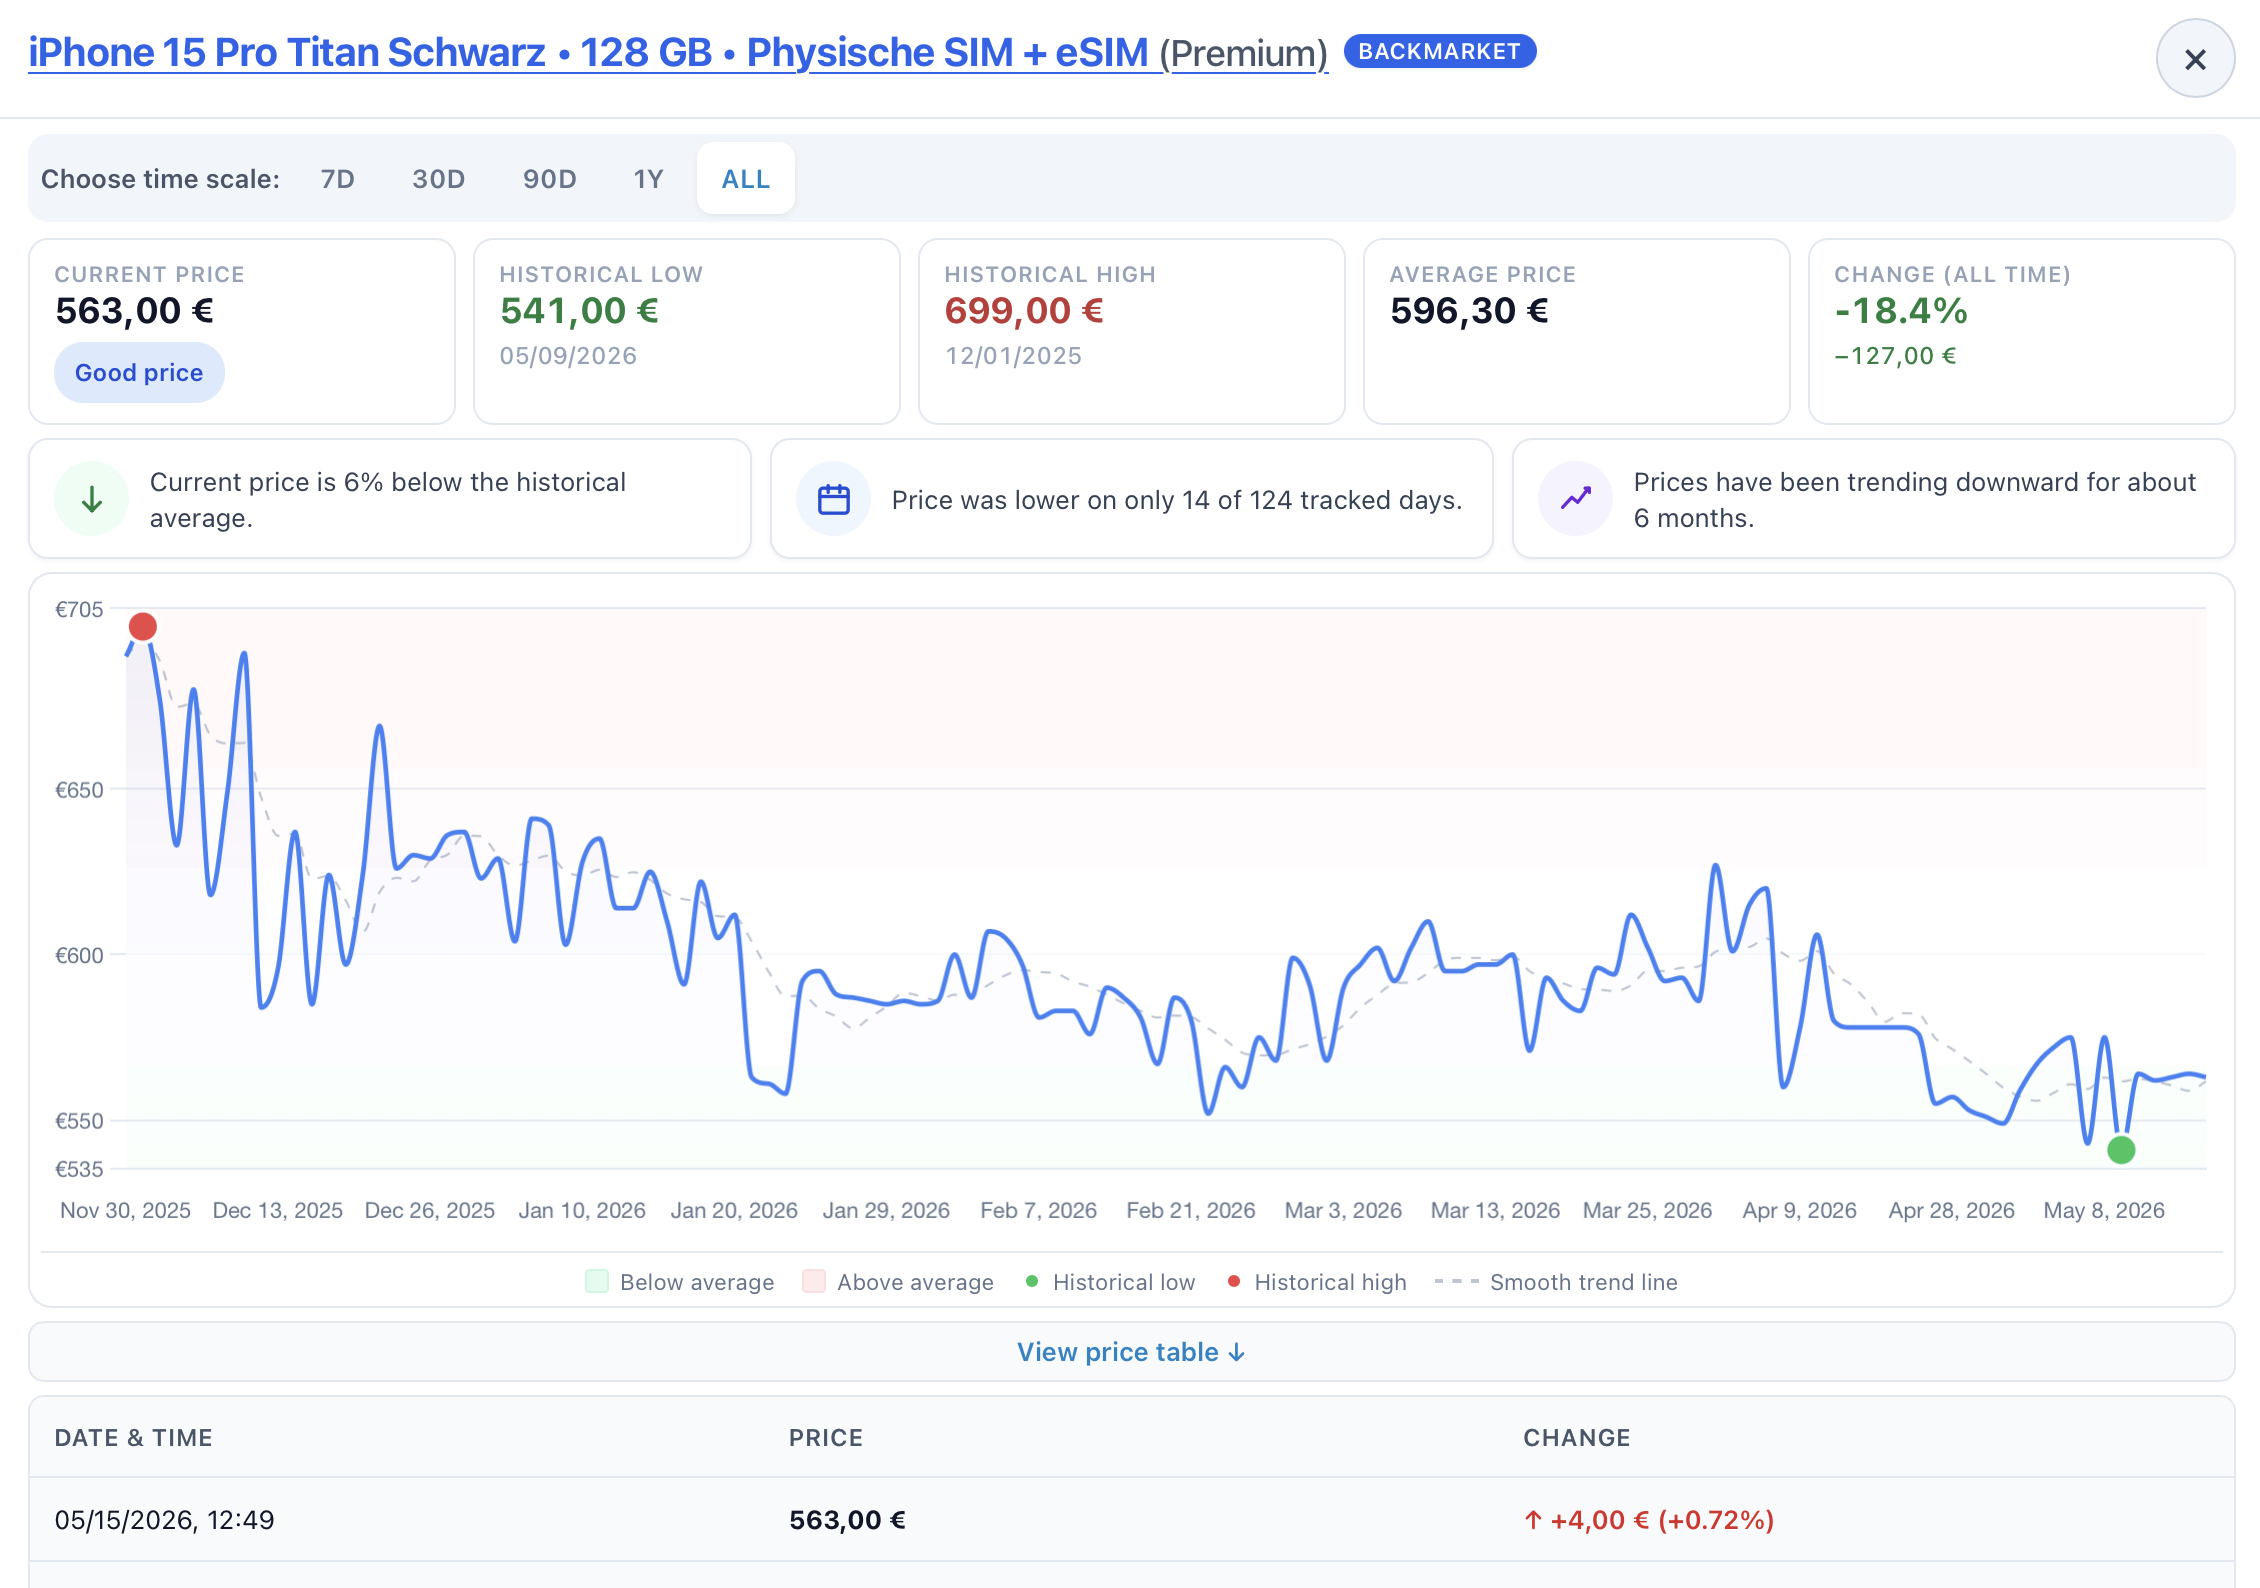Image resolution: width=2260 pixels, height=1588 pixels.
Task: Click the historical low date 05/09/2026
Action: coord(569,356)
